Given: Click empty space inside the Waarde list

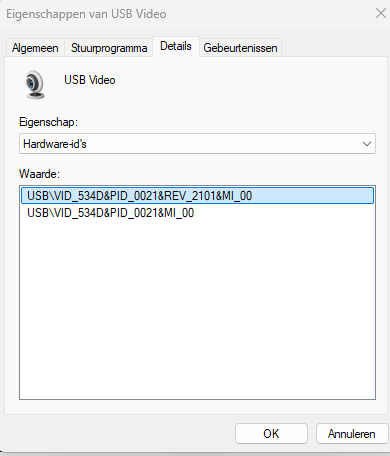Looking at the screenshot, I should 197,307.
